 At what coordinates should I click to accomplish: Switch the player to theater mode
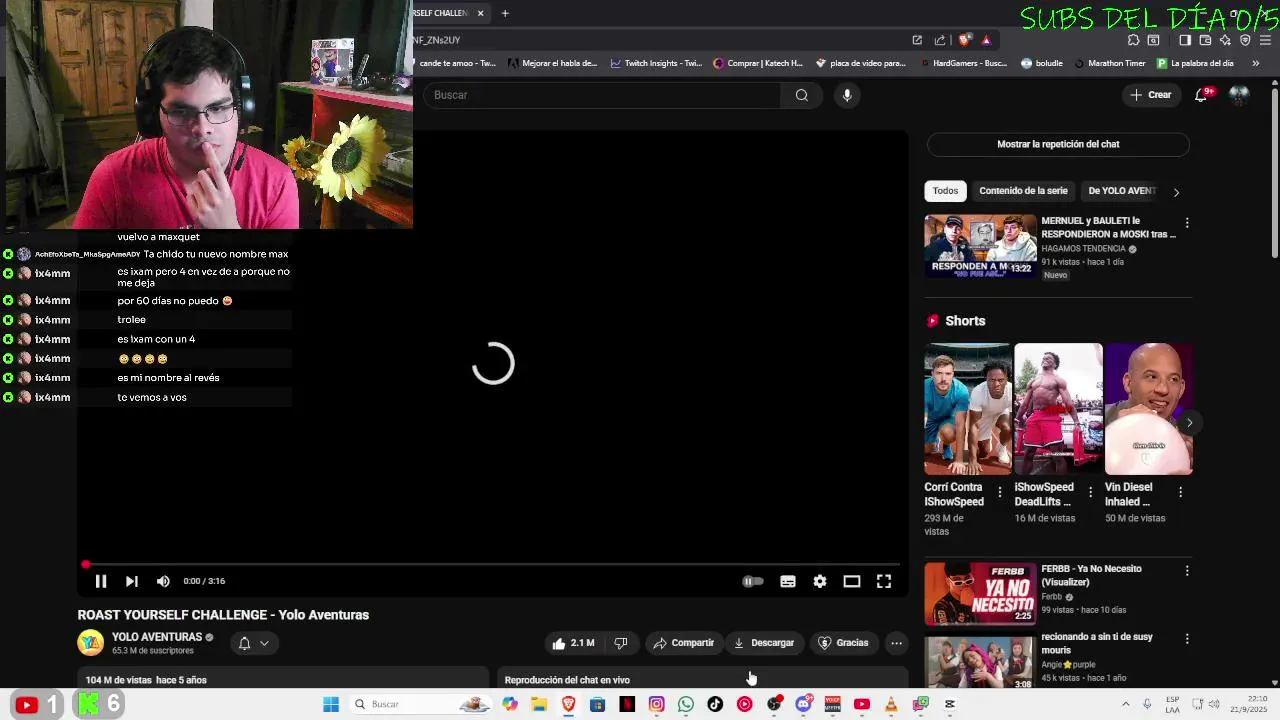click(852, 581)
